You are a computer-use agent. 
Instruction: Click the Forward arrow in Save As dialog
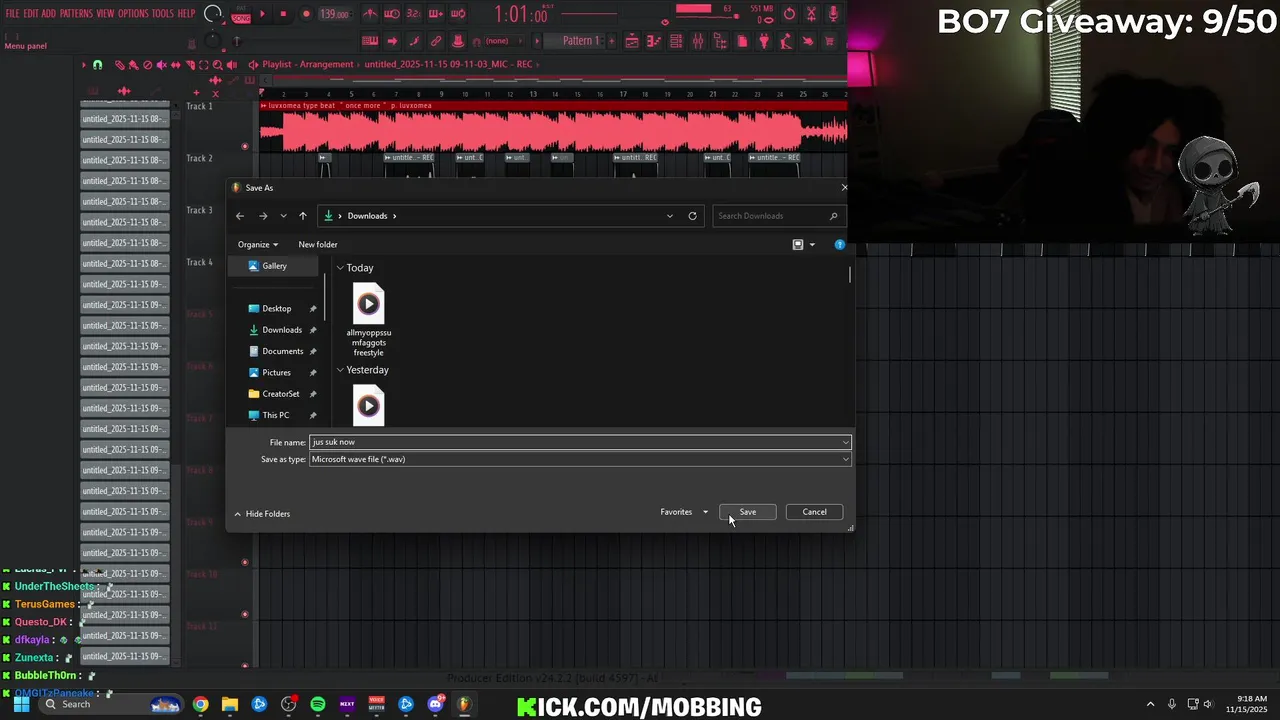pyautogui.click(x=263, y=216)
